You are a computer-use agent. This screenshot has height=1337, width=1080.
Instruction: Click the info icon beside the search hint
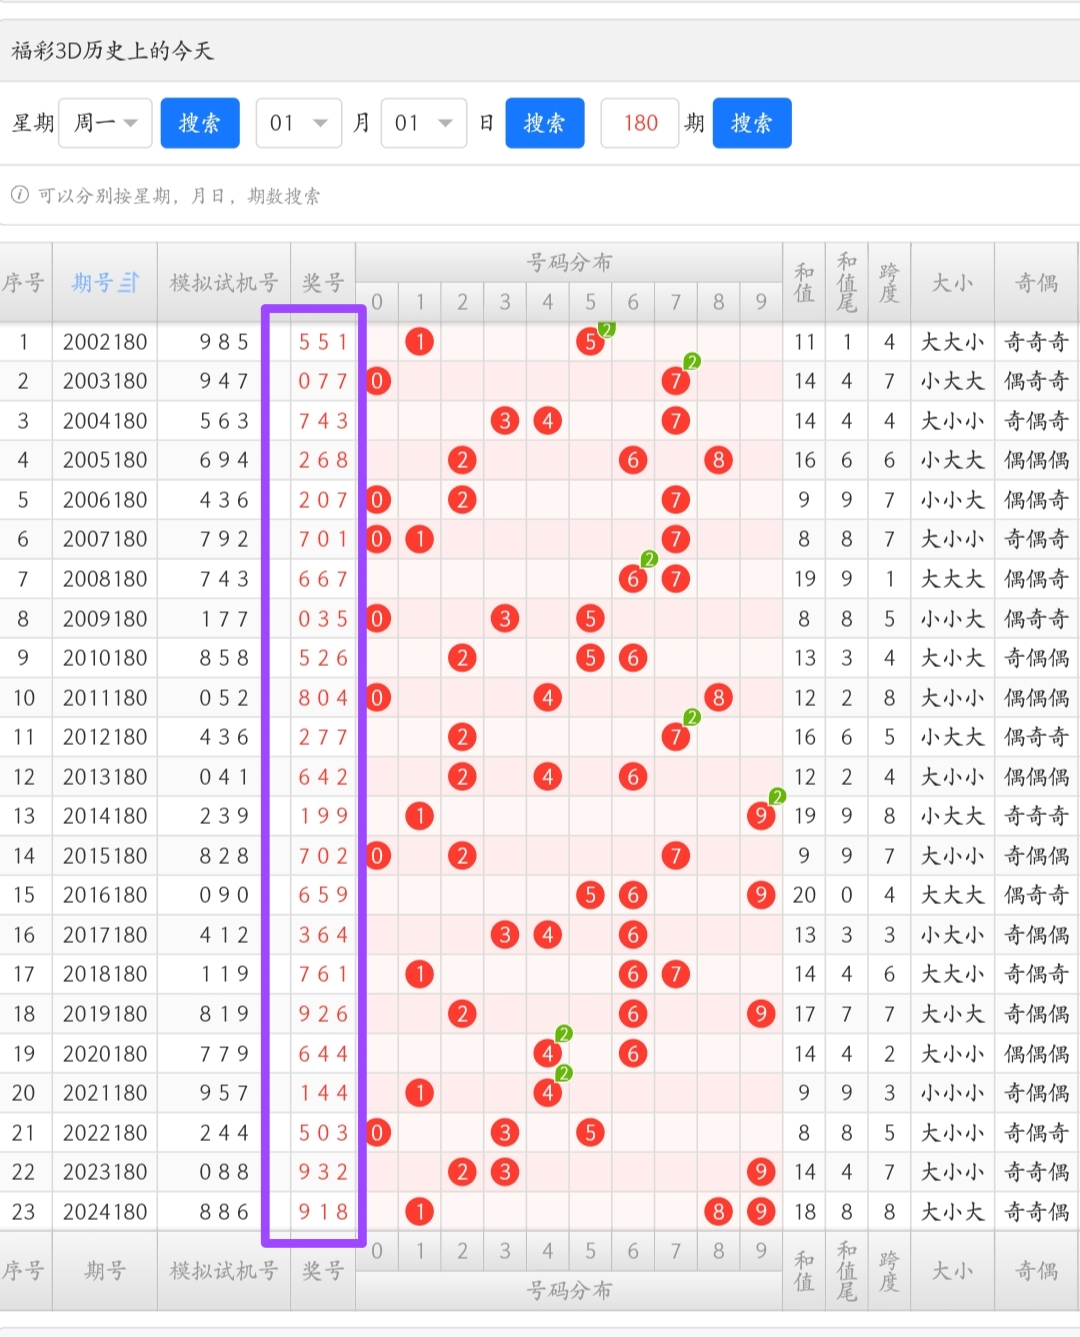click(19, 195)
